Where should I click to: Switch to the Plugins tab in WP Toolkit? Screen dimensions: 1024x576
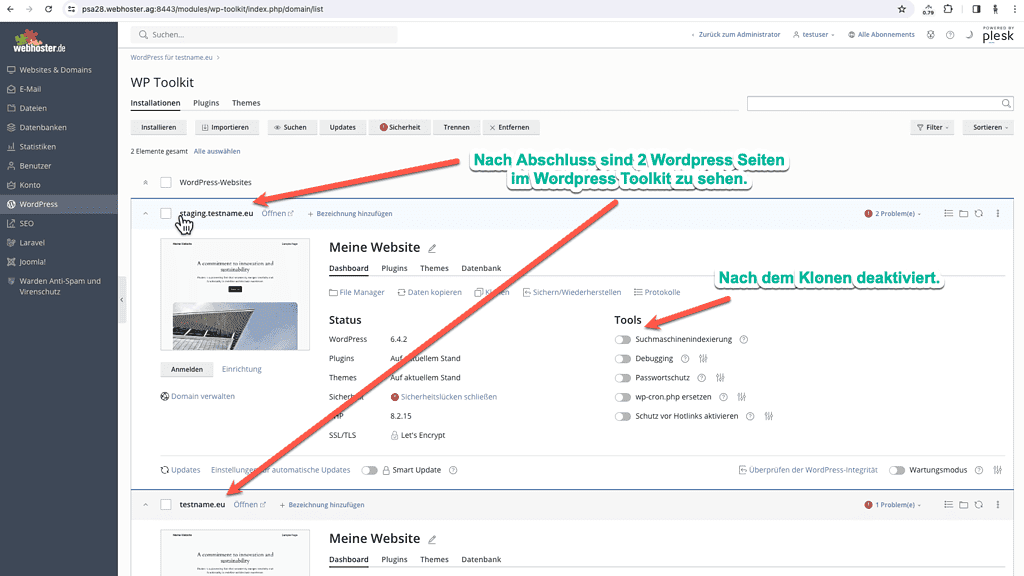point(206,102)
